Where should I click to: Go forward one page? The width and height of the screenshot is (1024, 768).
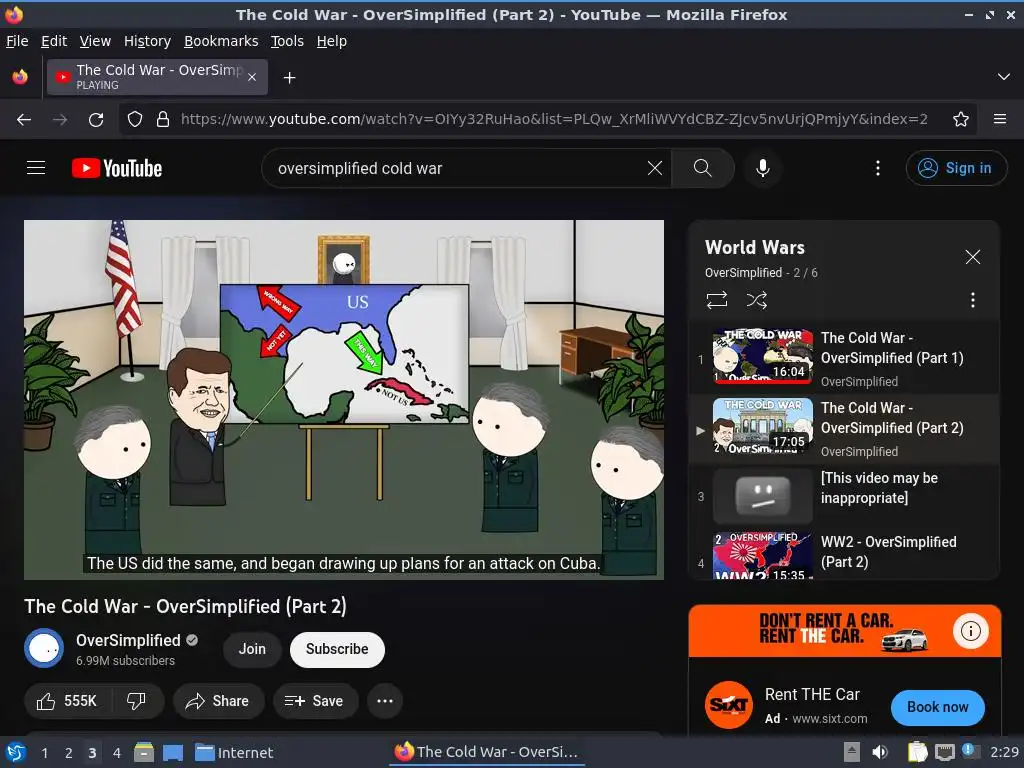[59, 119]
